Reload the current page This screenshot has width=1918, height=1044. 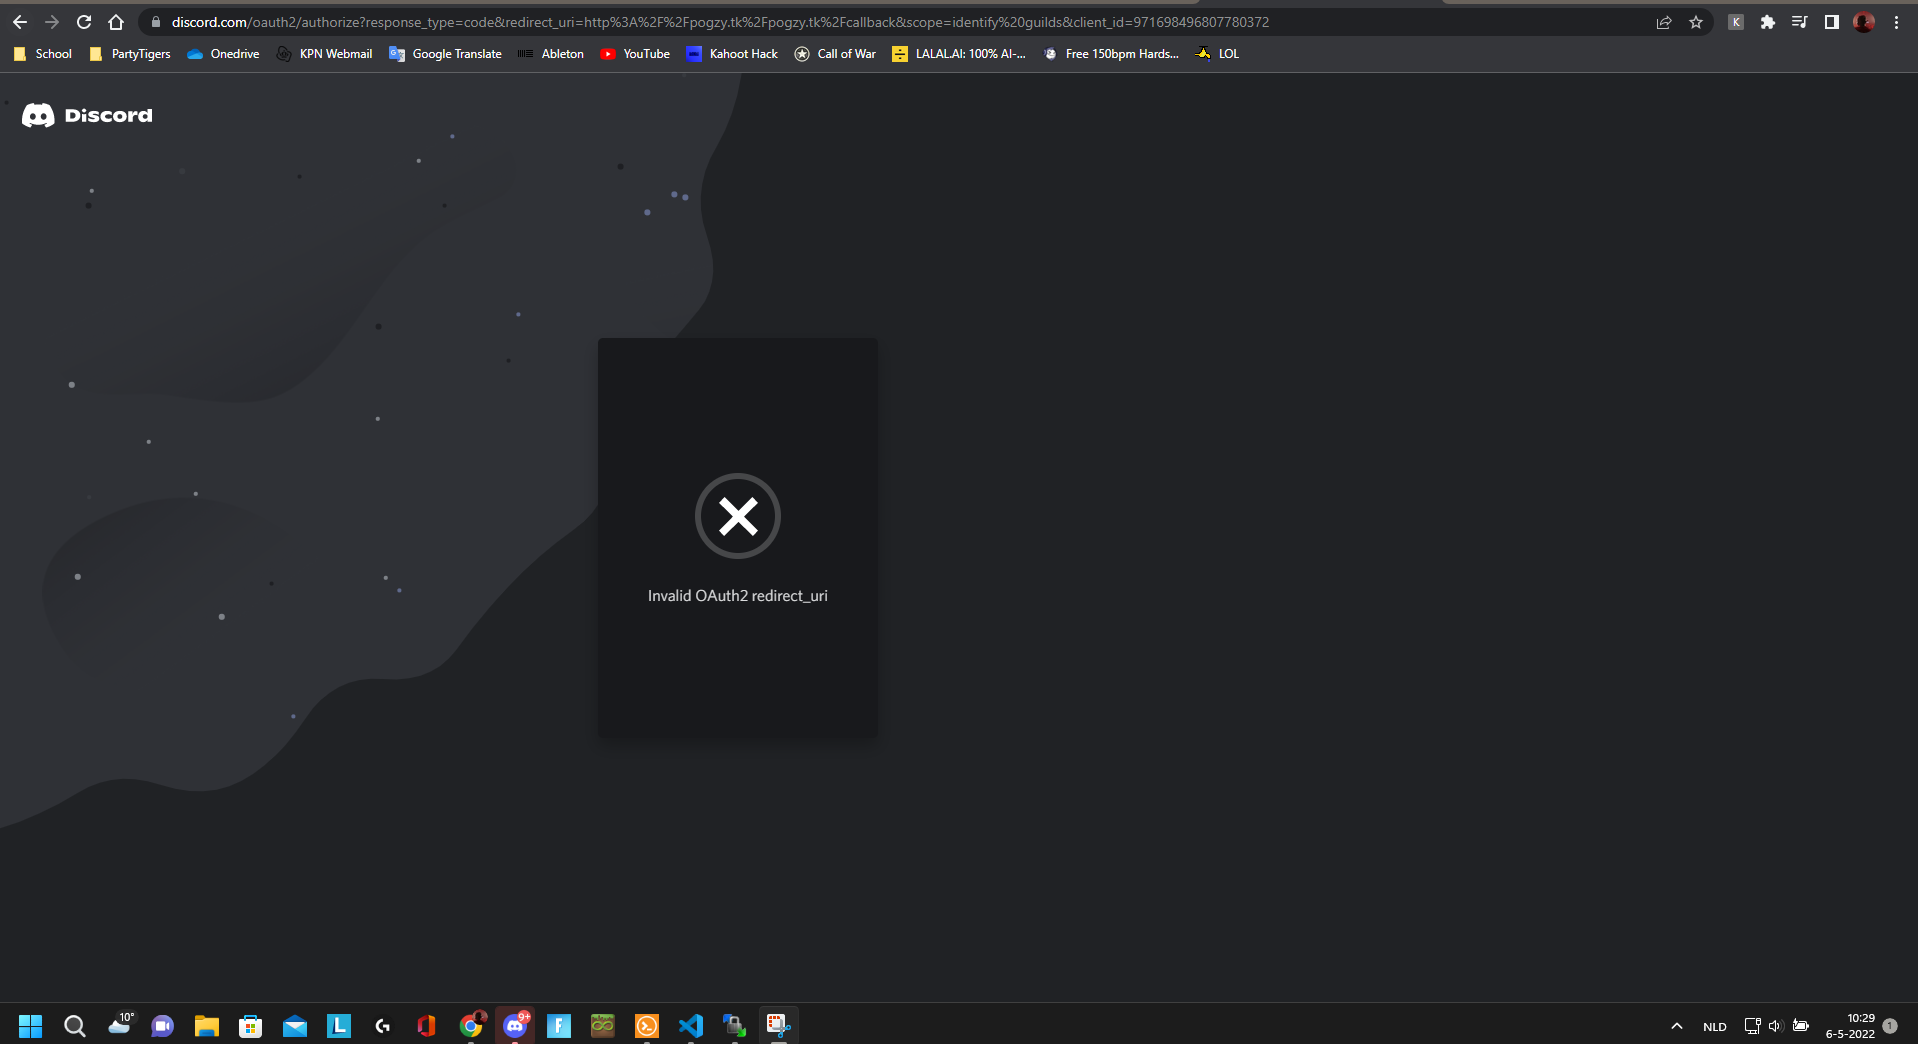point(84,21)
